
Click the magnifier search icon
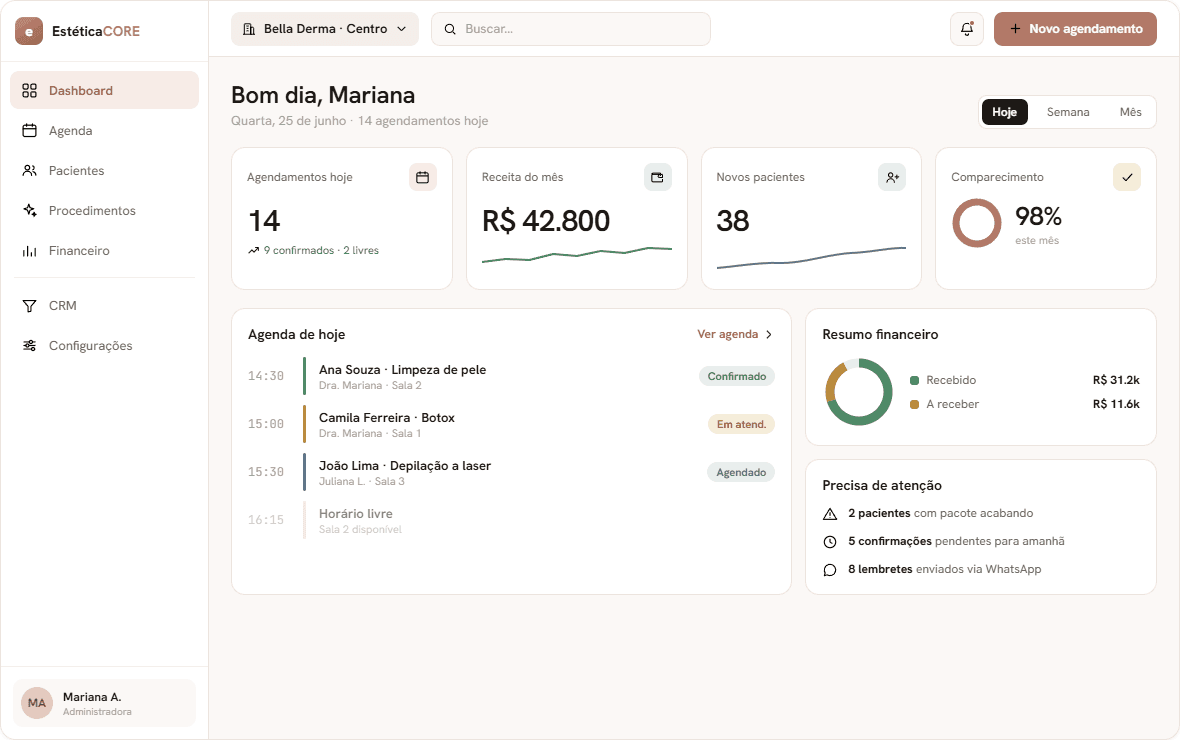450,29
